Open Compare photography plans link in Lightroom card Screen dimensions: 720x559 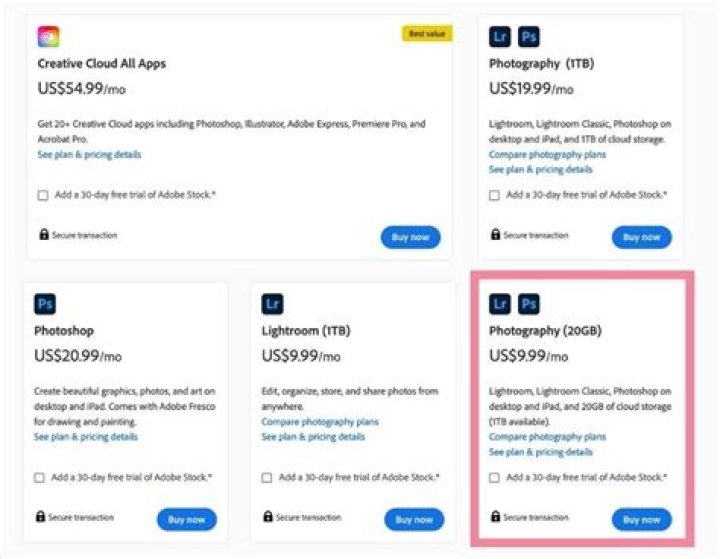coord(319,423)
